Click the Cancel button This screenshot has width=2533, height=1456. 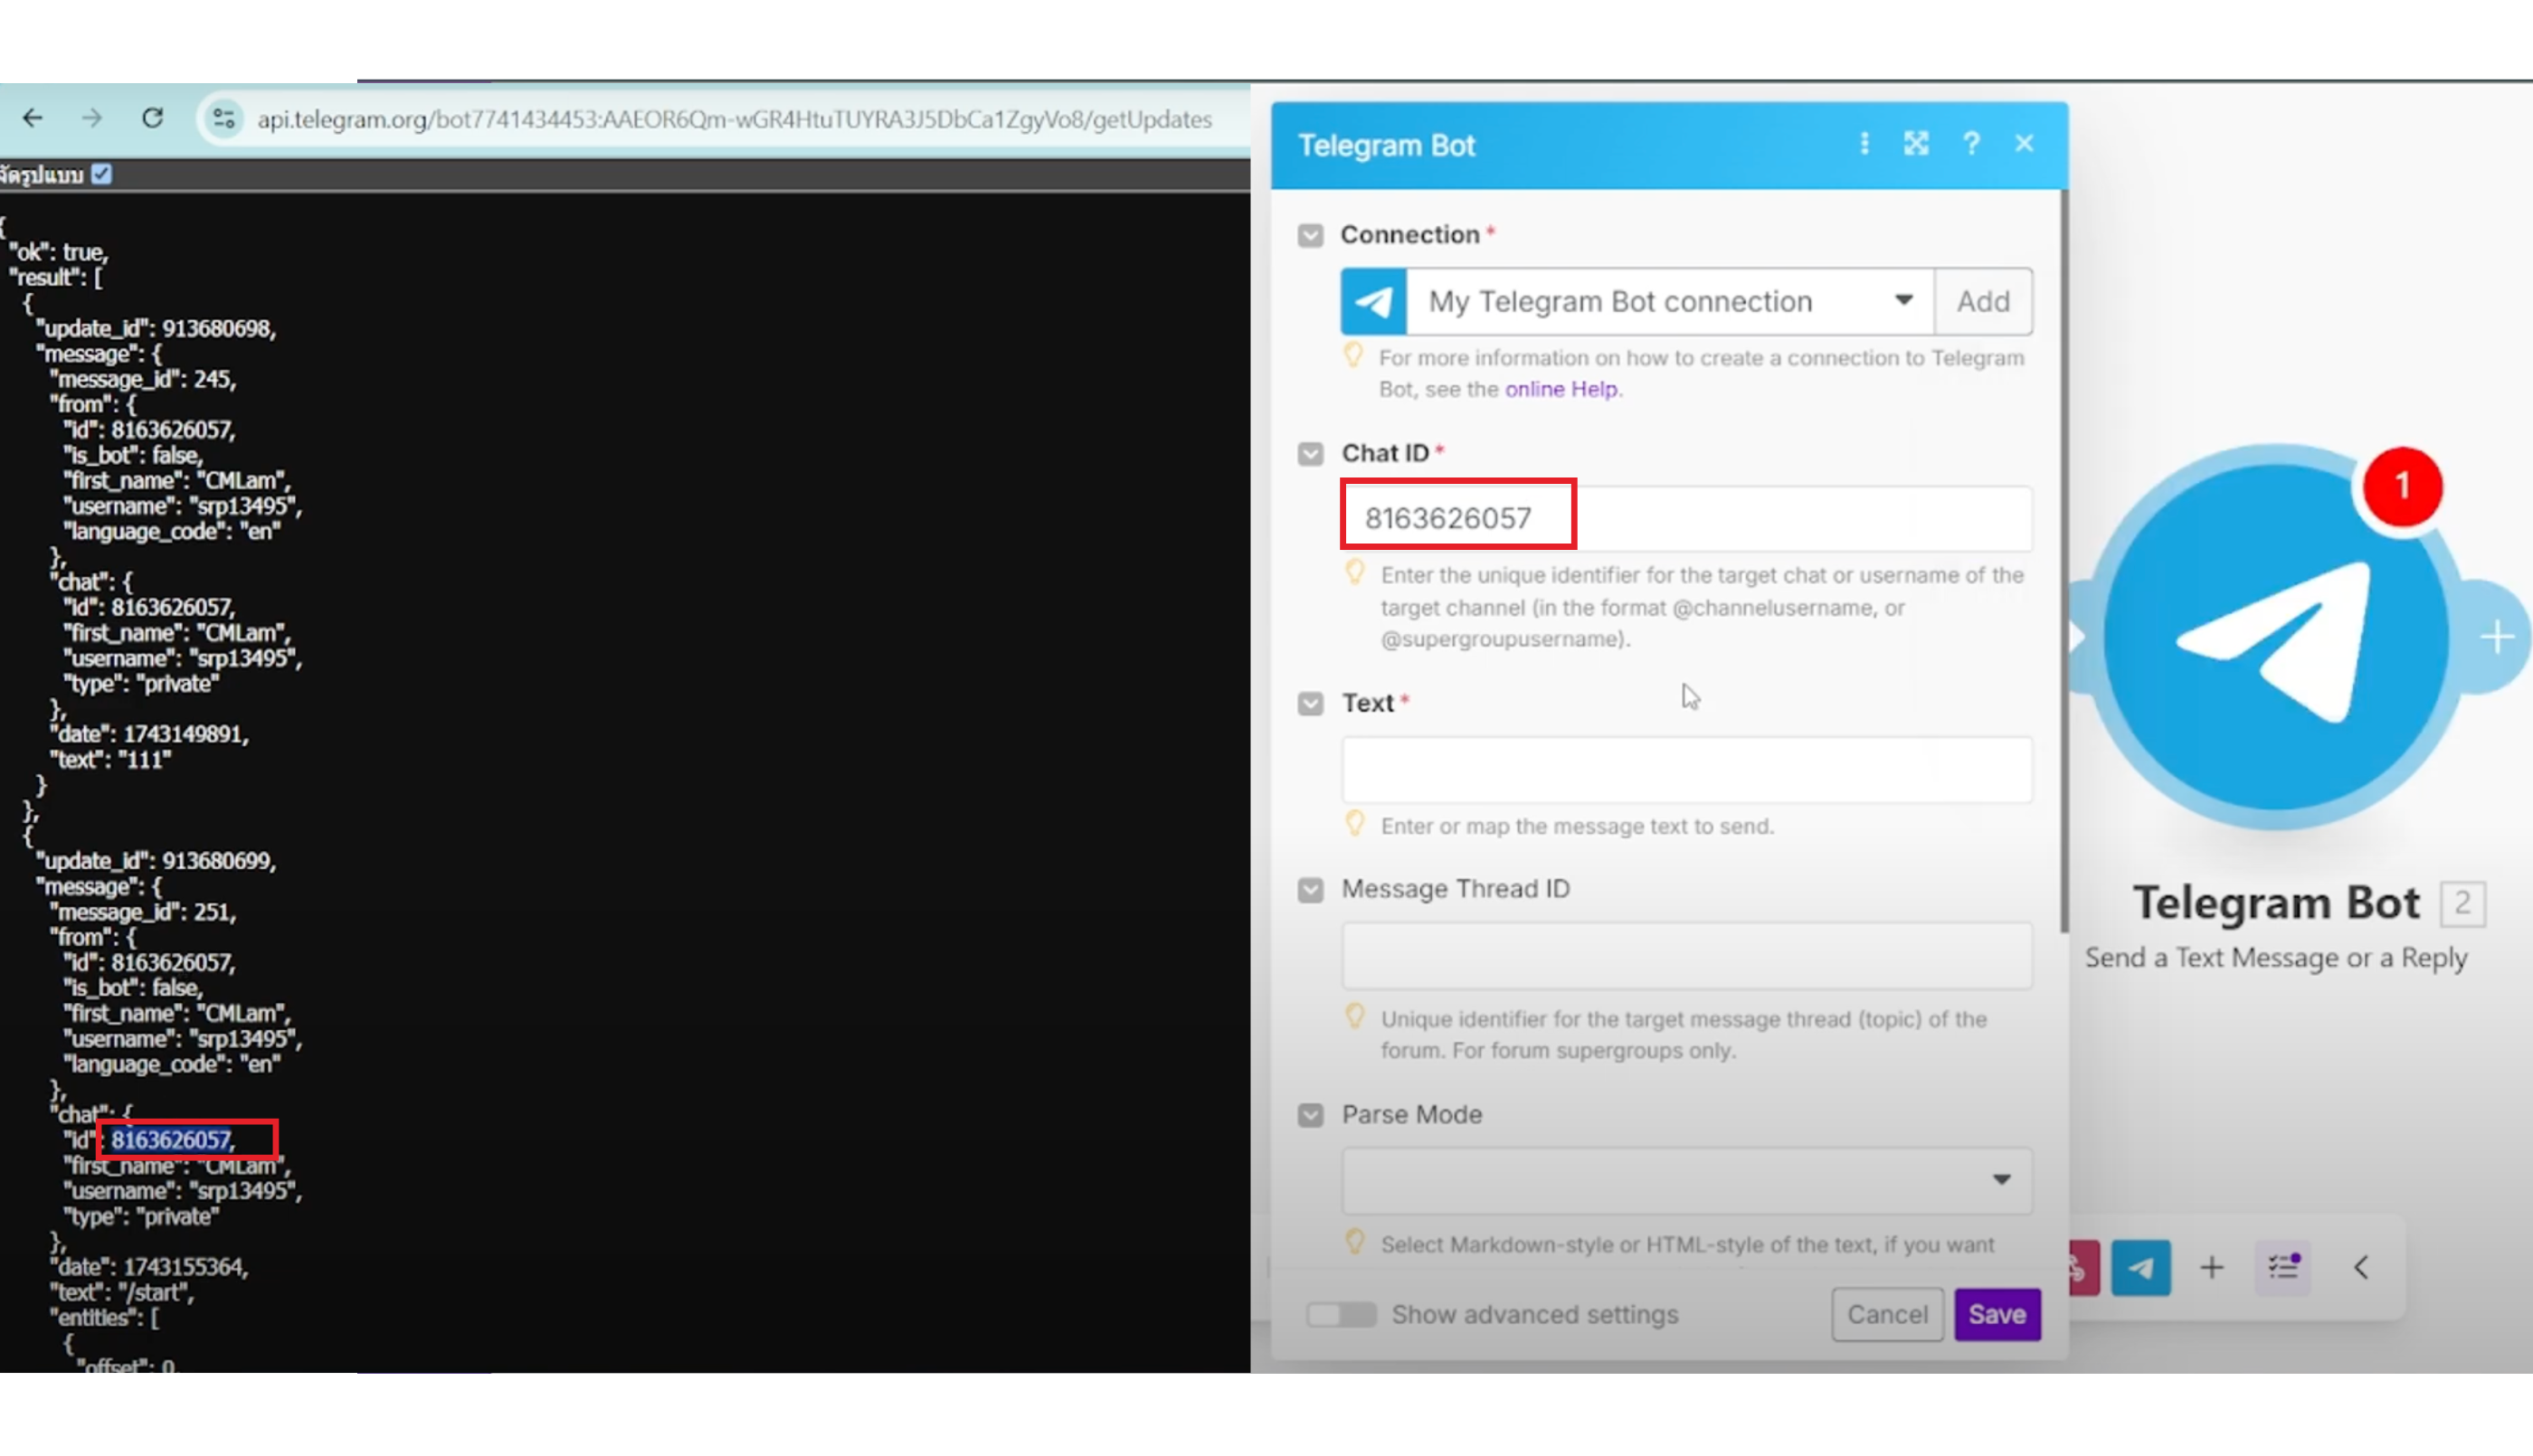pos(1887,1314)
